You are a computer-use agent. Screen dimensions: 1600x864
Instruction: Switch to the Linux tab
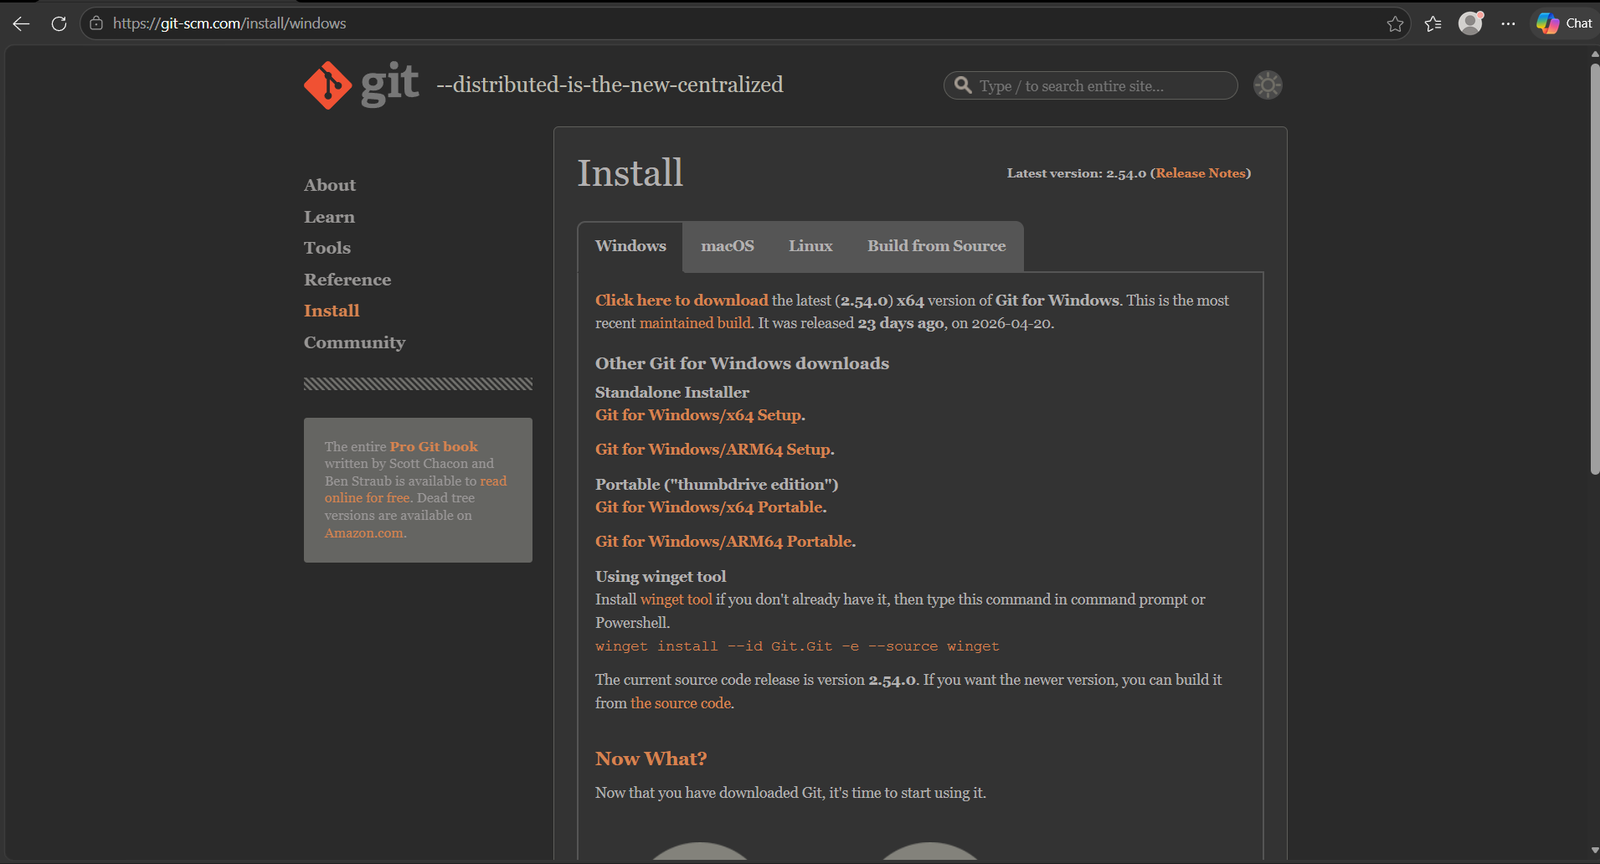pyautogui.click(x=810, y=246)
